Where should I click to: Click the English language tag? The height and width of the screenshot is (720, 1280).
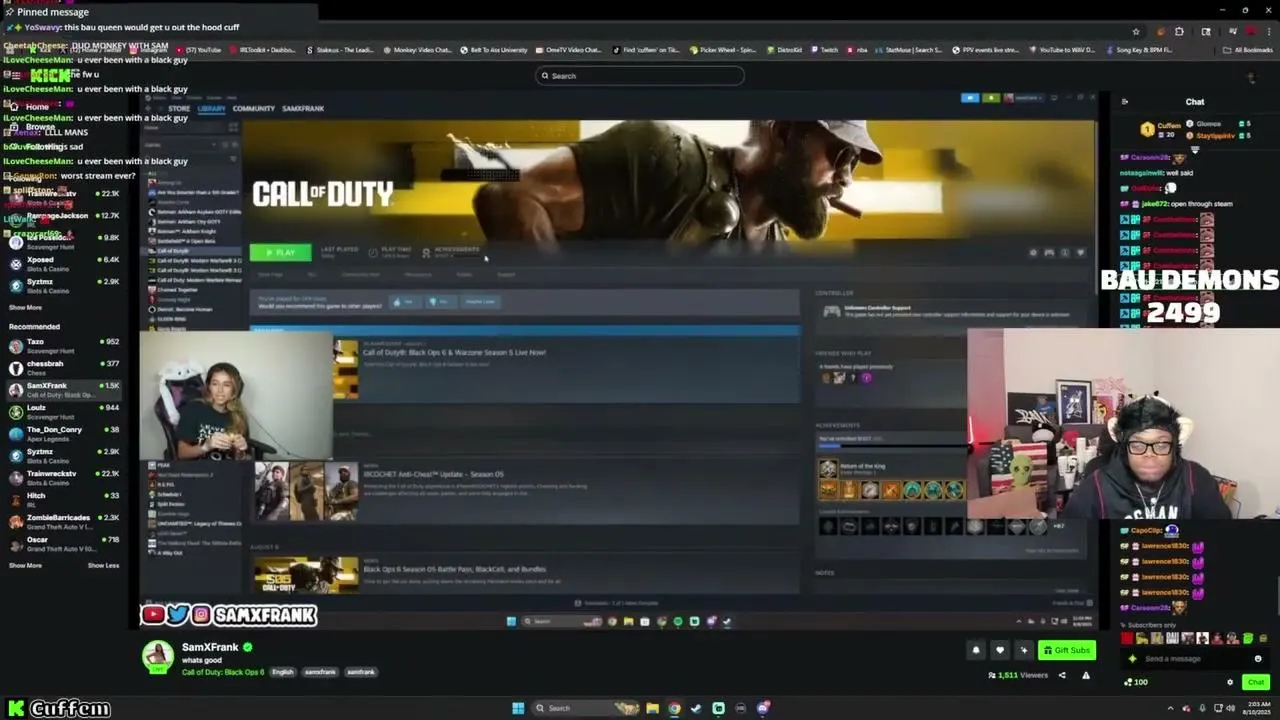pos(283,672)
